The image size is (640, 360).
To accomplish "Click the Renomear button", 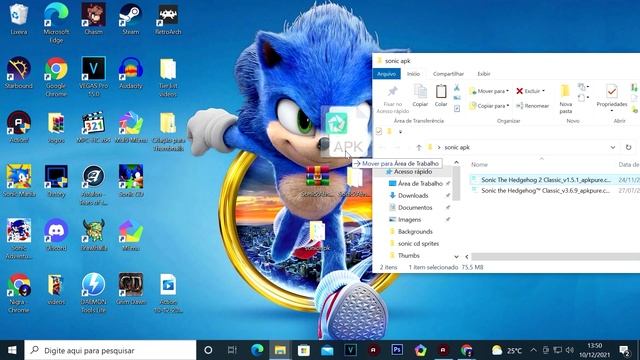I will tap(532, 106).
